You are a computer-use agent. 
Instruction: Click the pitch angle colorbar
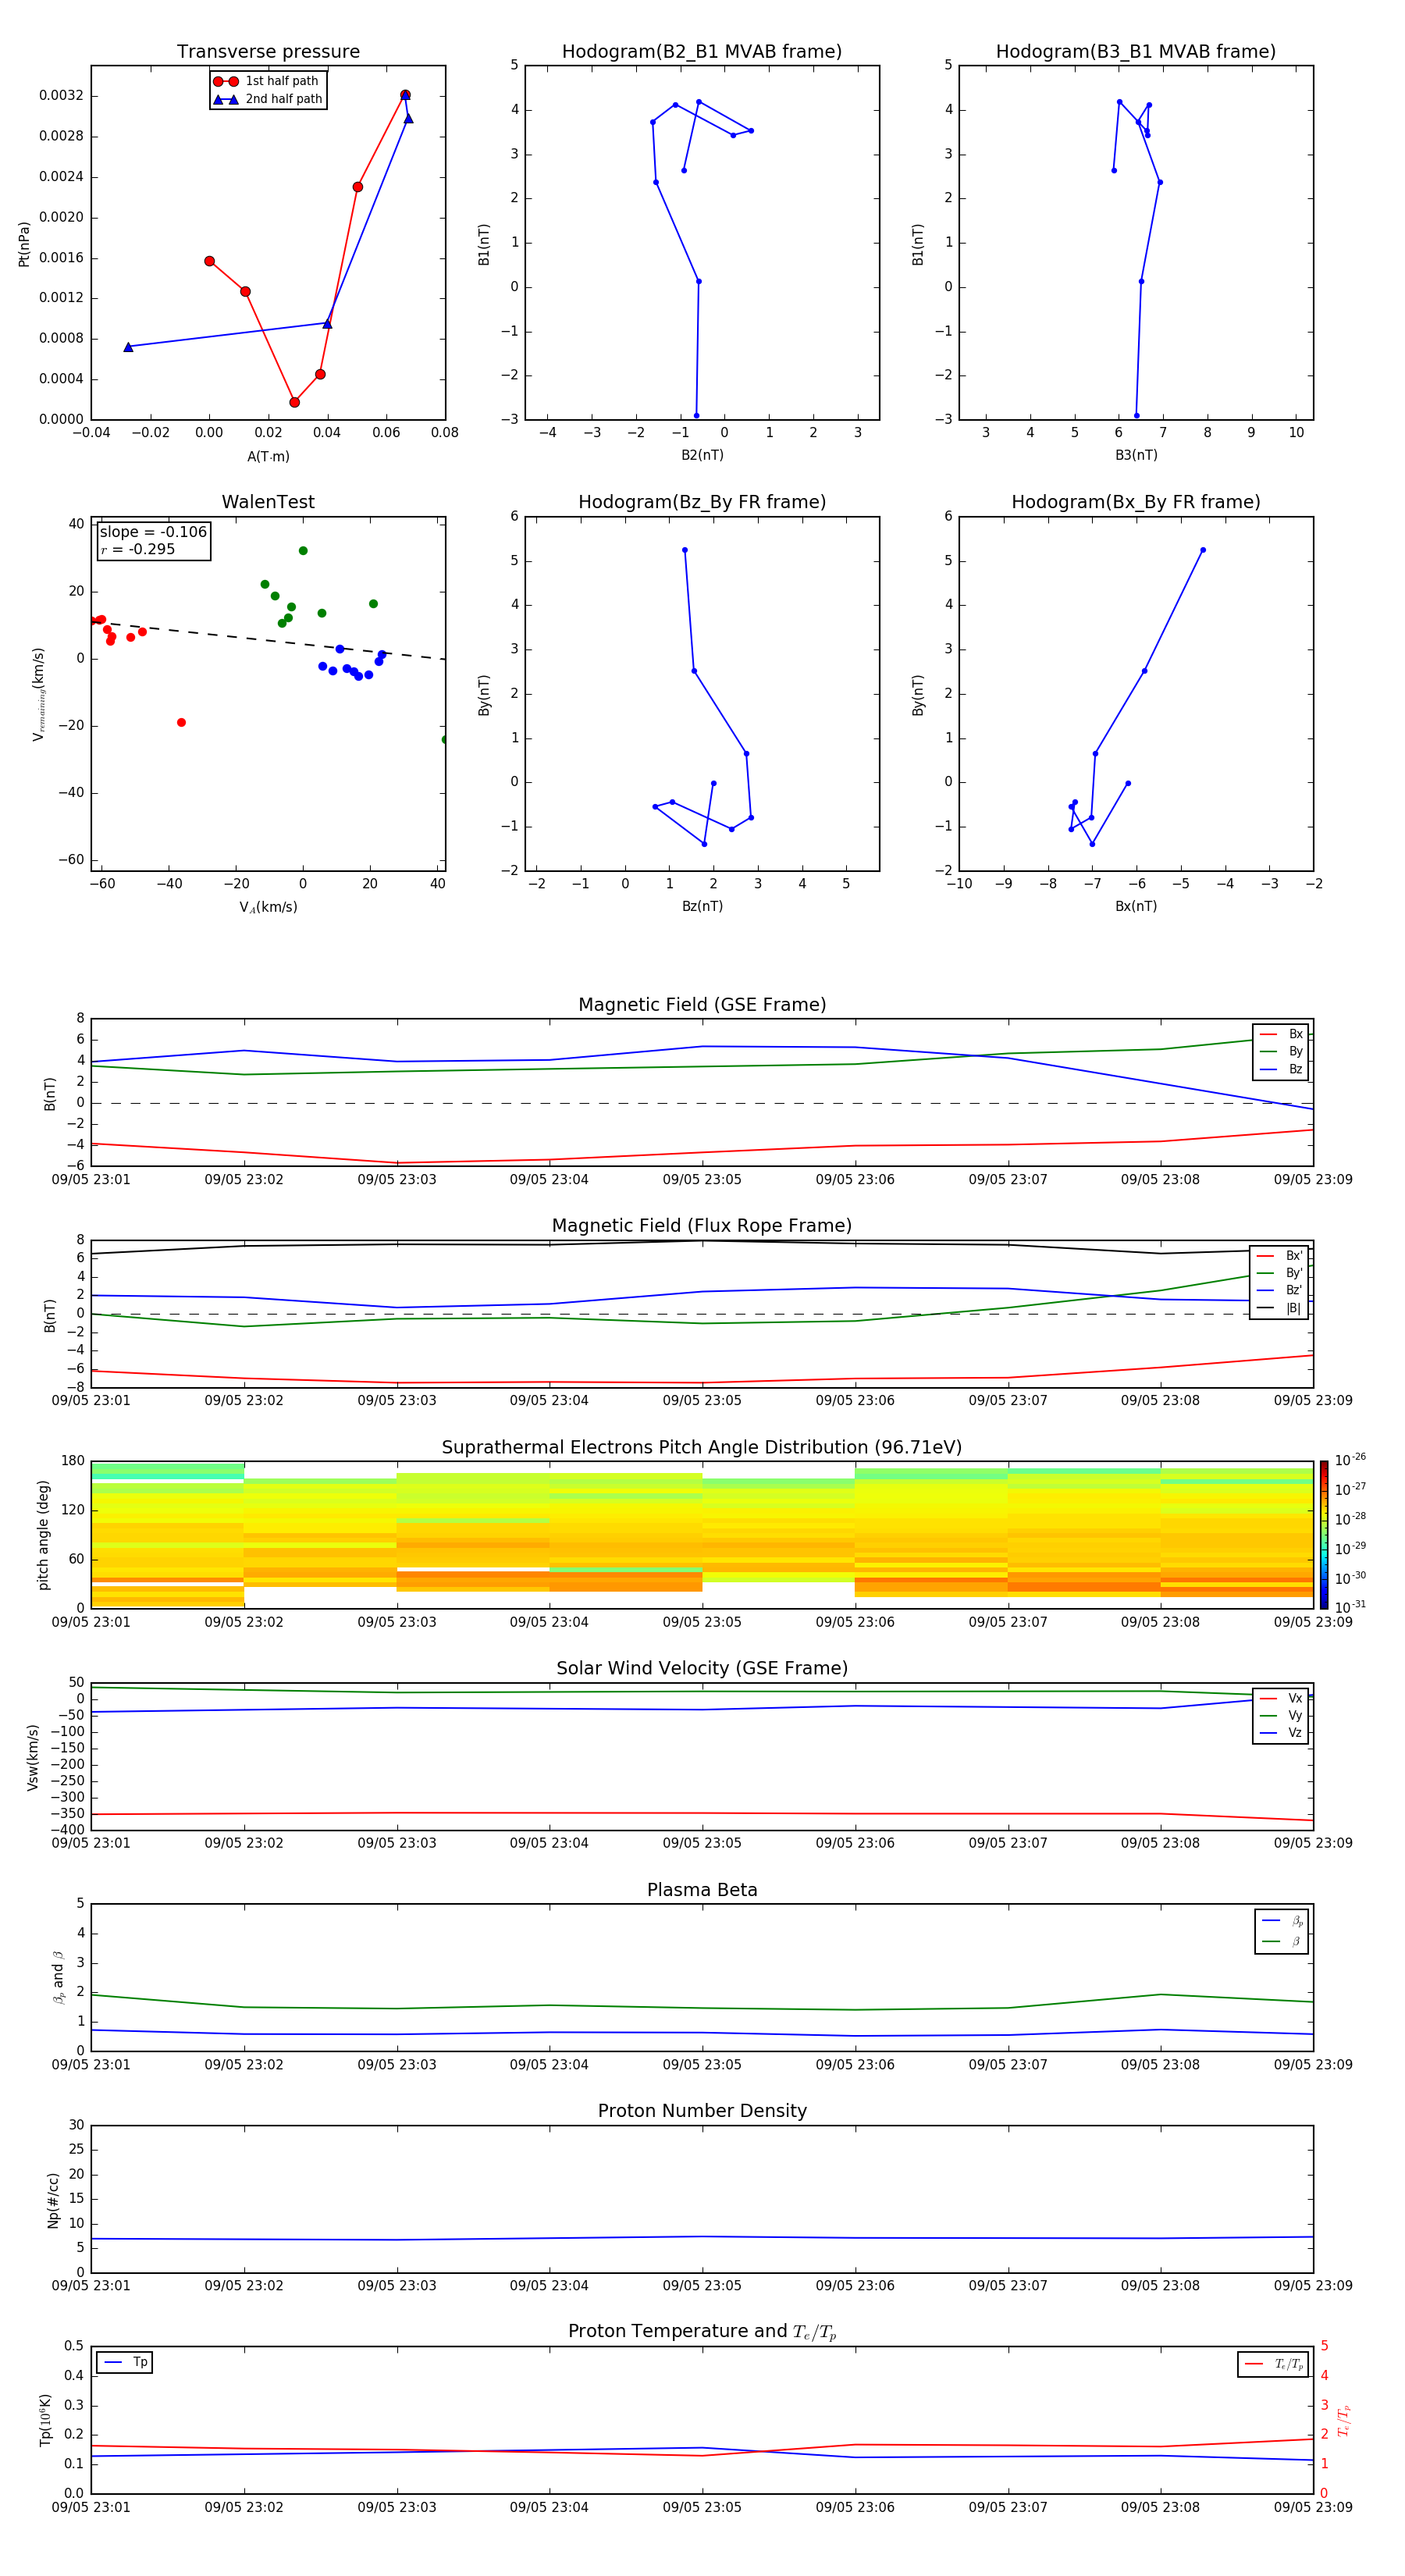pos(1324,1535)
